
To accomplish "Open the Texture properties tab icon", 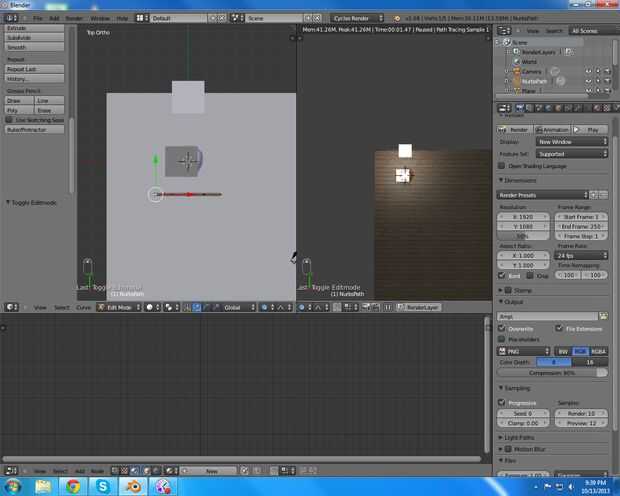I will click(606, 108).
